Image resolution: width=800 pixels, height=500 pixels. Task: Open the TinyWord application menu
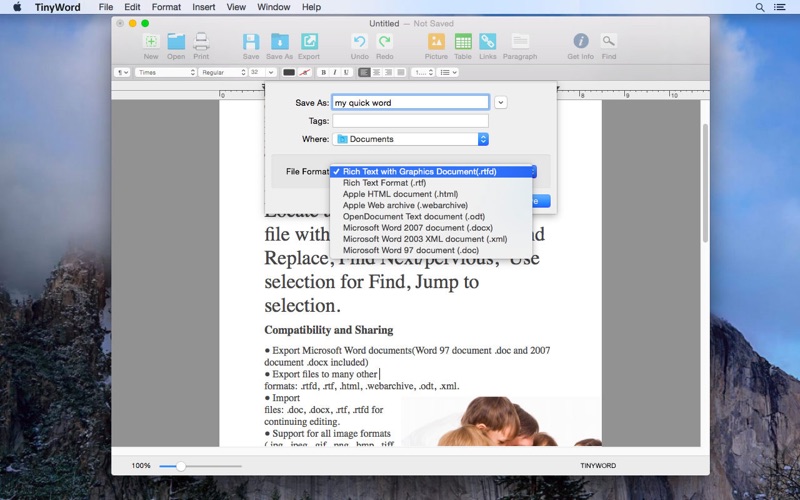58,7
